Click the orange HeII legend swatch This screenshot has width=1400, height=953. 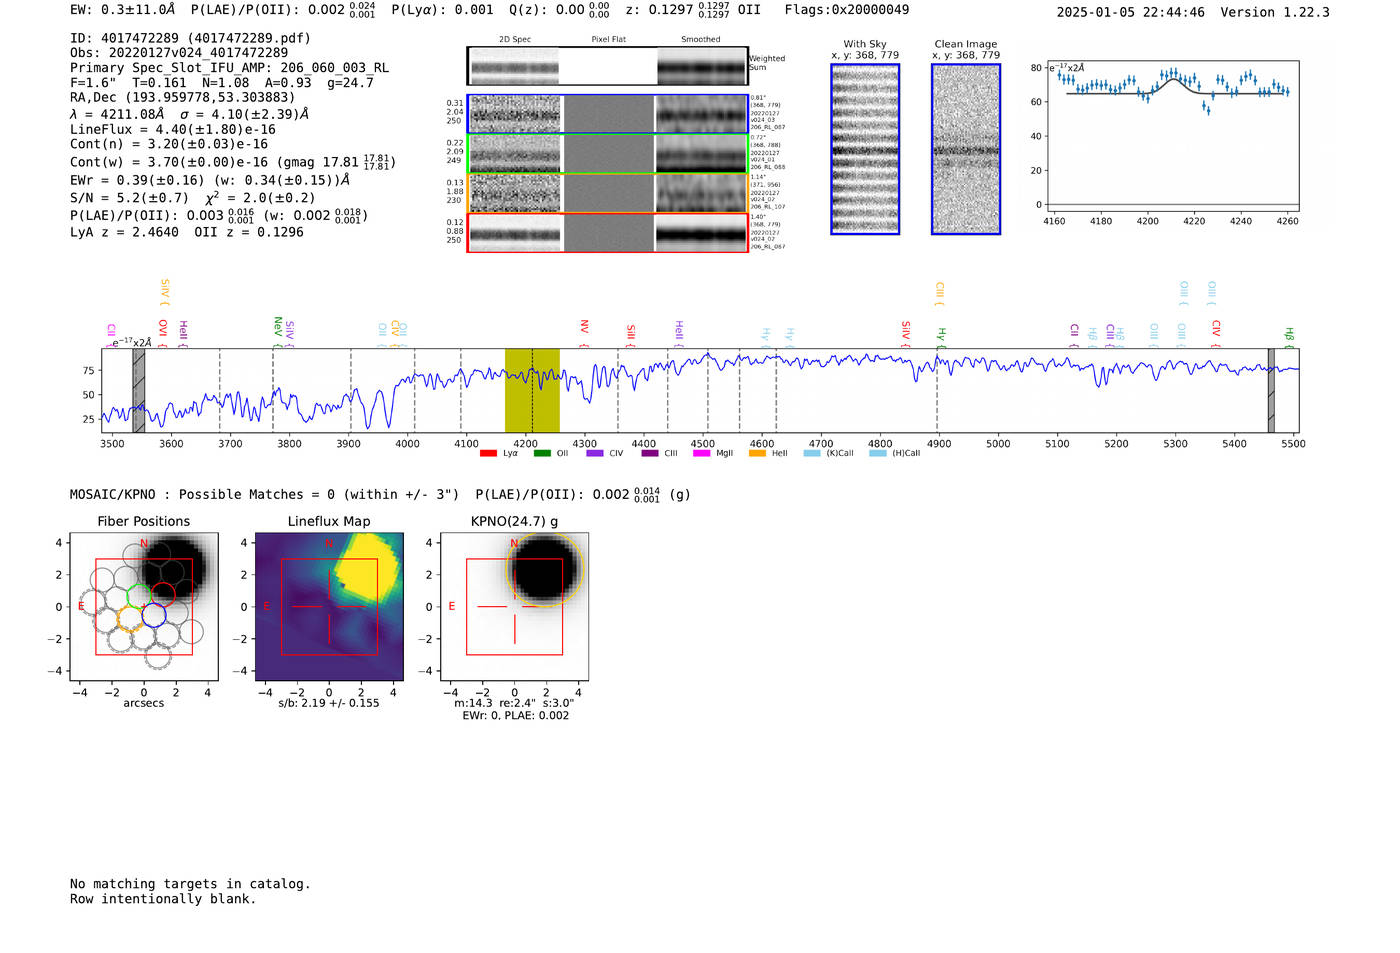(757, 453)
